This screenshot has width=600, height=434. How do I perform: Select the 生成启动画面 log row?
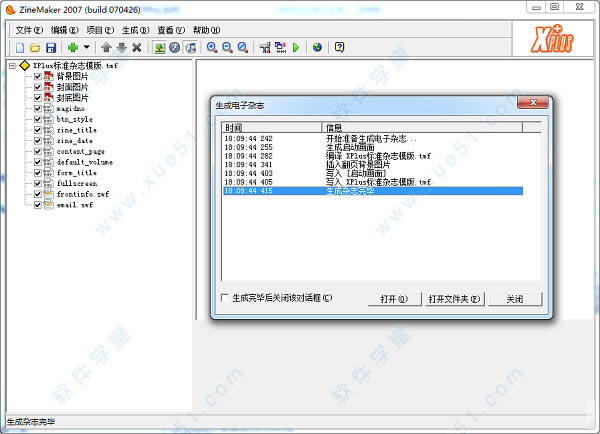click(x=373, y=147)
